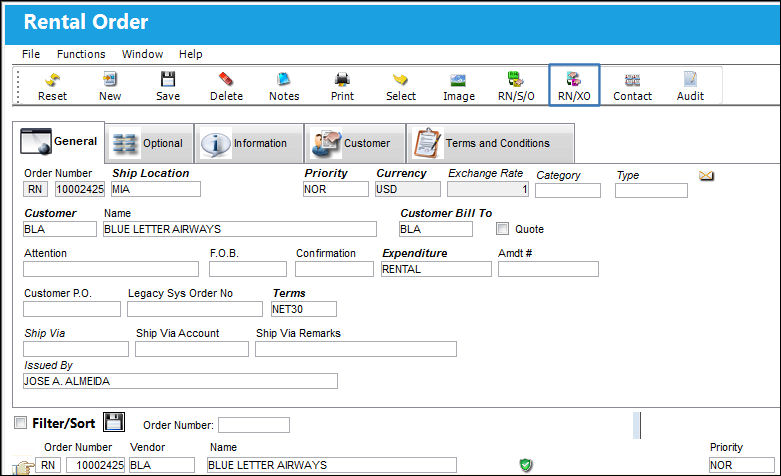
Task: Click the Ship Via Account field
Action: tap(192, 349)
